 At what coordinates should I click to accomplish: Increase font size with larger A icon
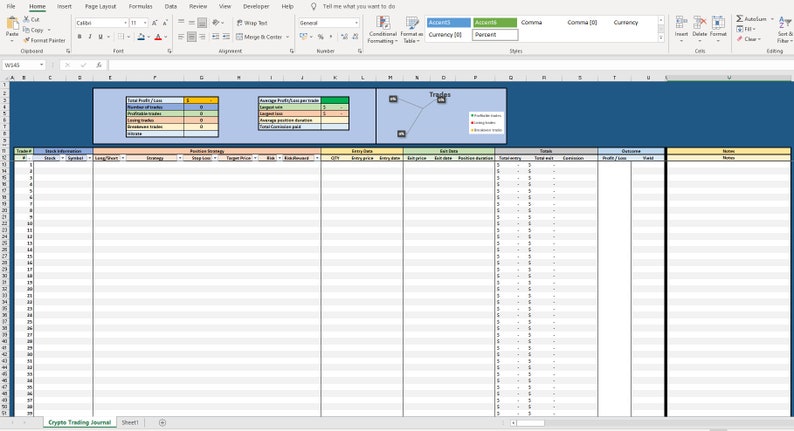pos(154,23)
